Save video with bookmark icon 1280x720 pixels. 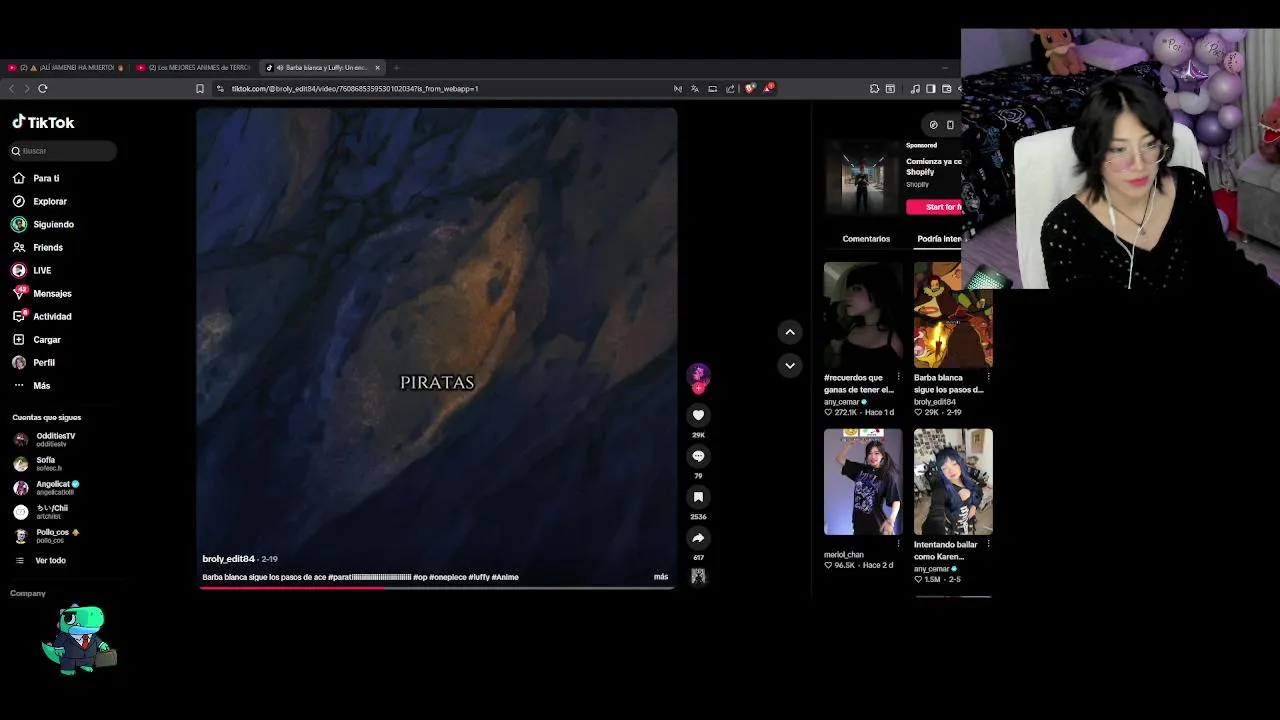698,497
